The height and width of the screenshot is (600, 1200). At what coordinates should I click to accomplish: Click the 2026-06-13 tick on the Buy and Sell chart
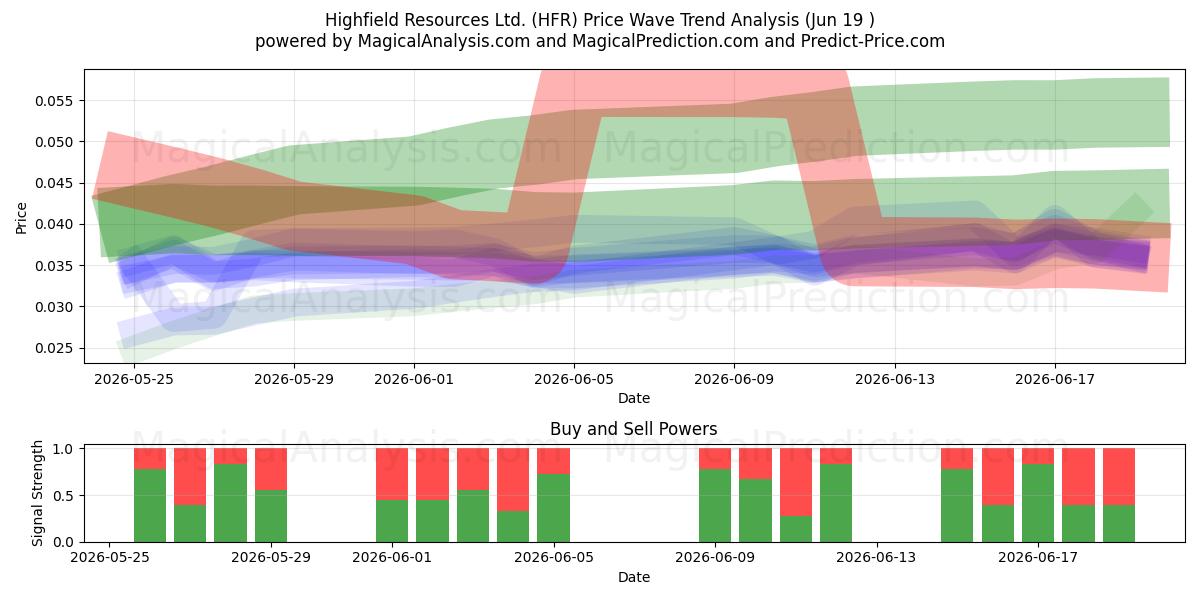877,558
